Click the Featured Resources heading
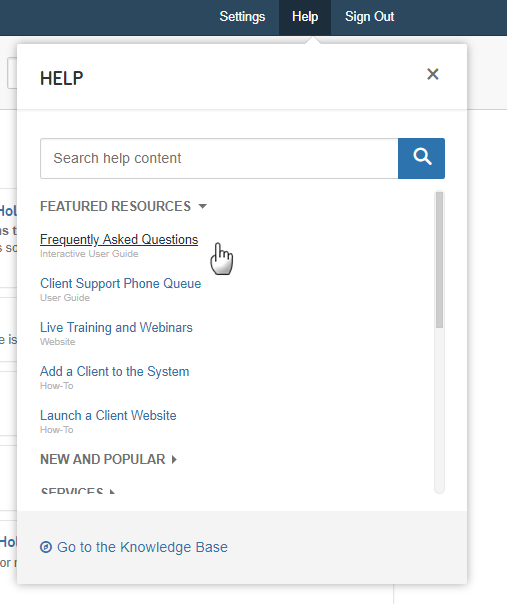507x604 pixels. tap(115, 206)
